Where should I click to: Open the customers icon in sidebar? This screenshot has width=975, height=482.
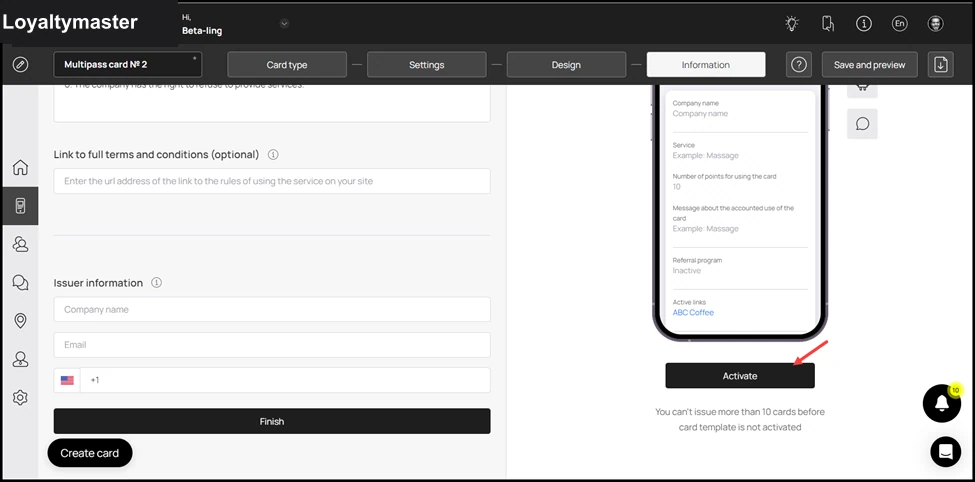coord(21,244)
